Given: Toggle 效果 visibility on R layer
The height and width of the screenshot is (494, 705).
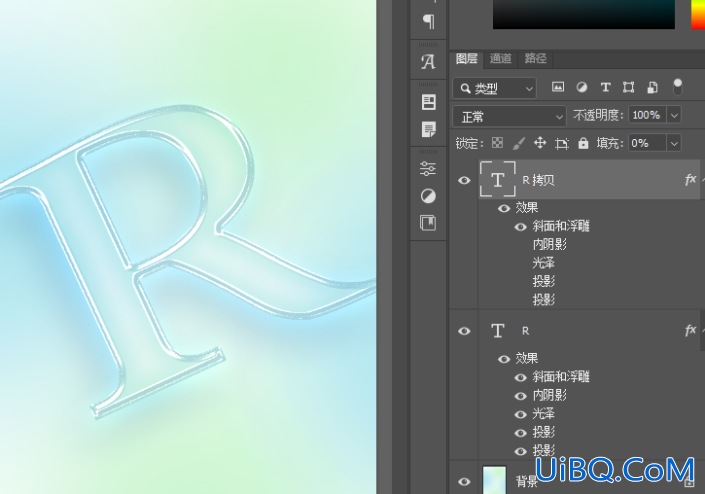Looking at the screenshot, I should [504, 359].
